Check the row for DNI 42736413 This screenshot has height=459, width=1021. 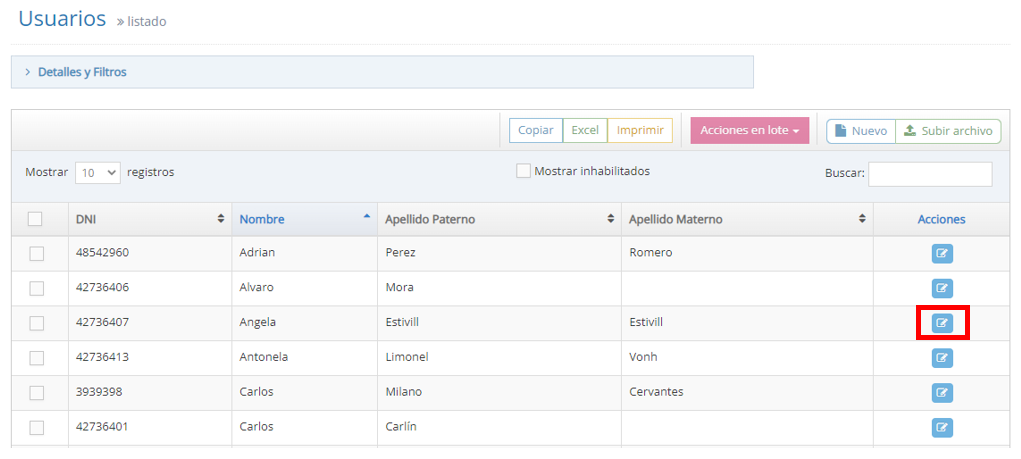[36, 358]
